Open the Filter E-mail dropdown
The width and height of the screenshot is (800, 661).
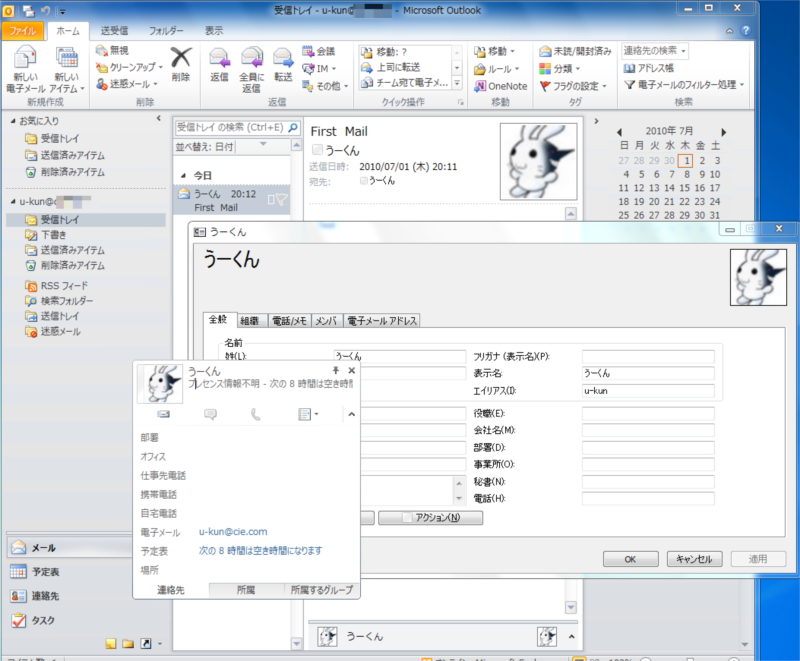[684, 85]
